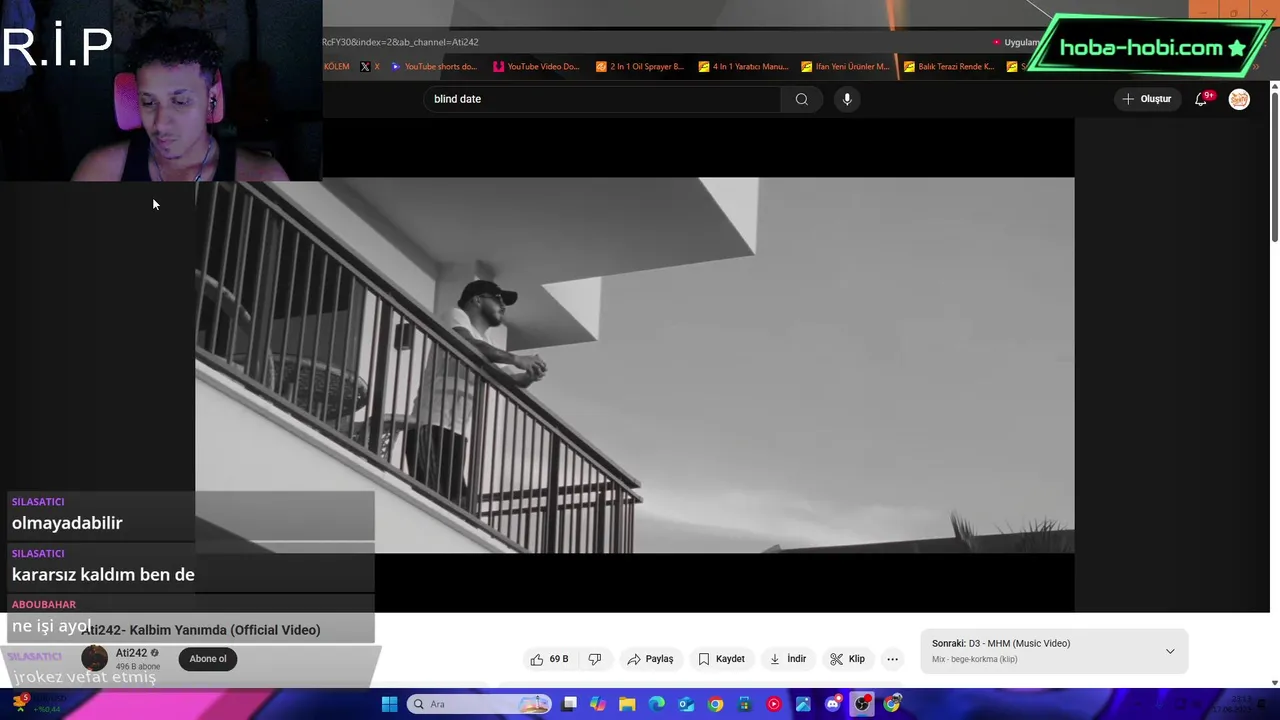This screenshot has height=720, width=1280.
Task: Open File Explorer from the taskbar
Action: (627, 704)
